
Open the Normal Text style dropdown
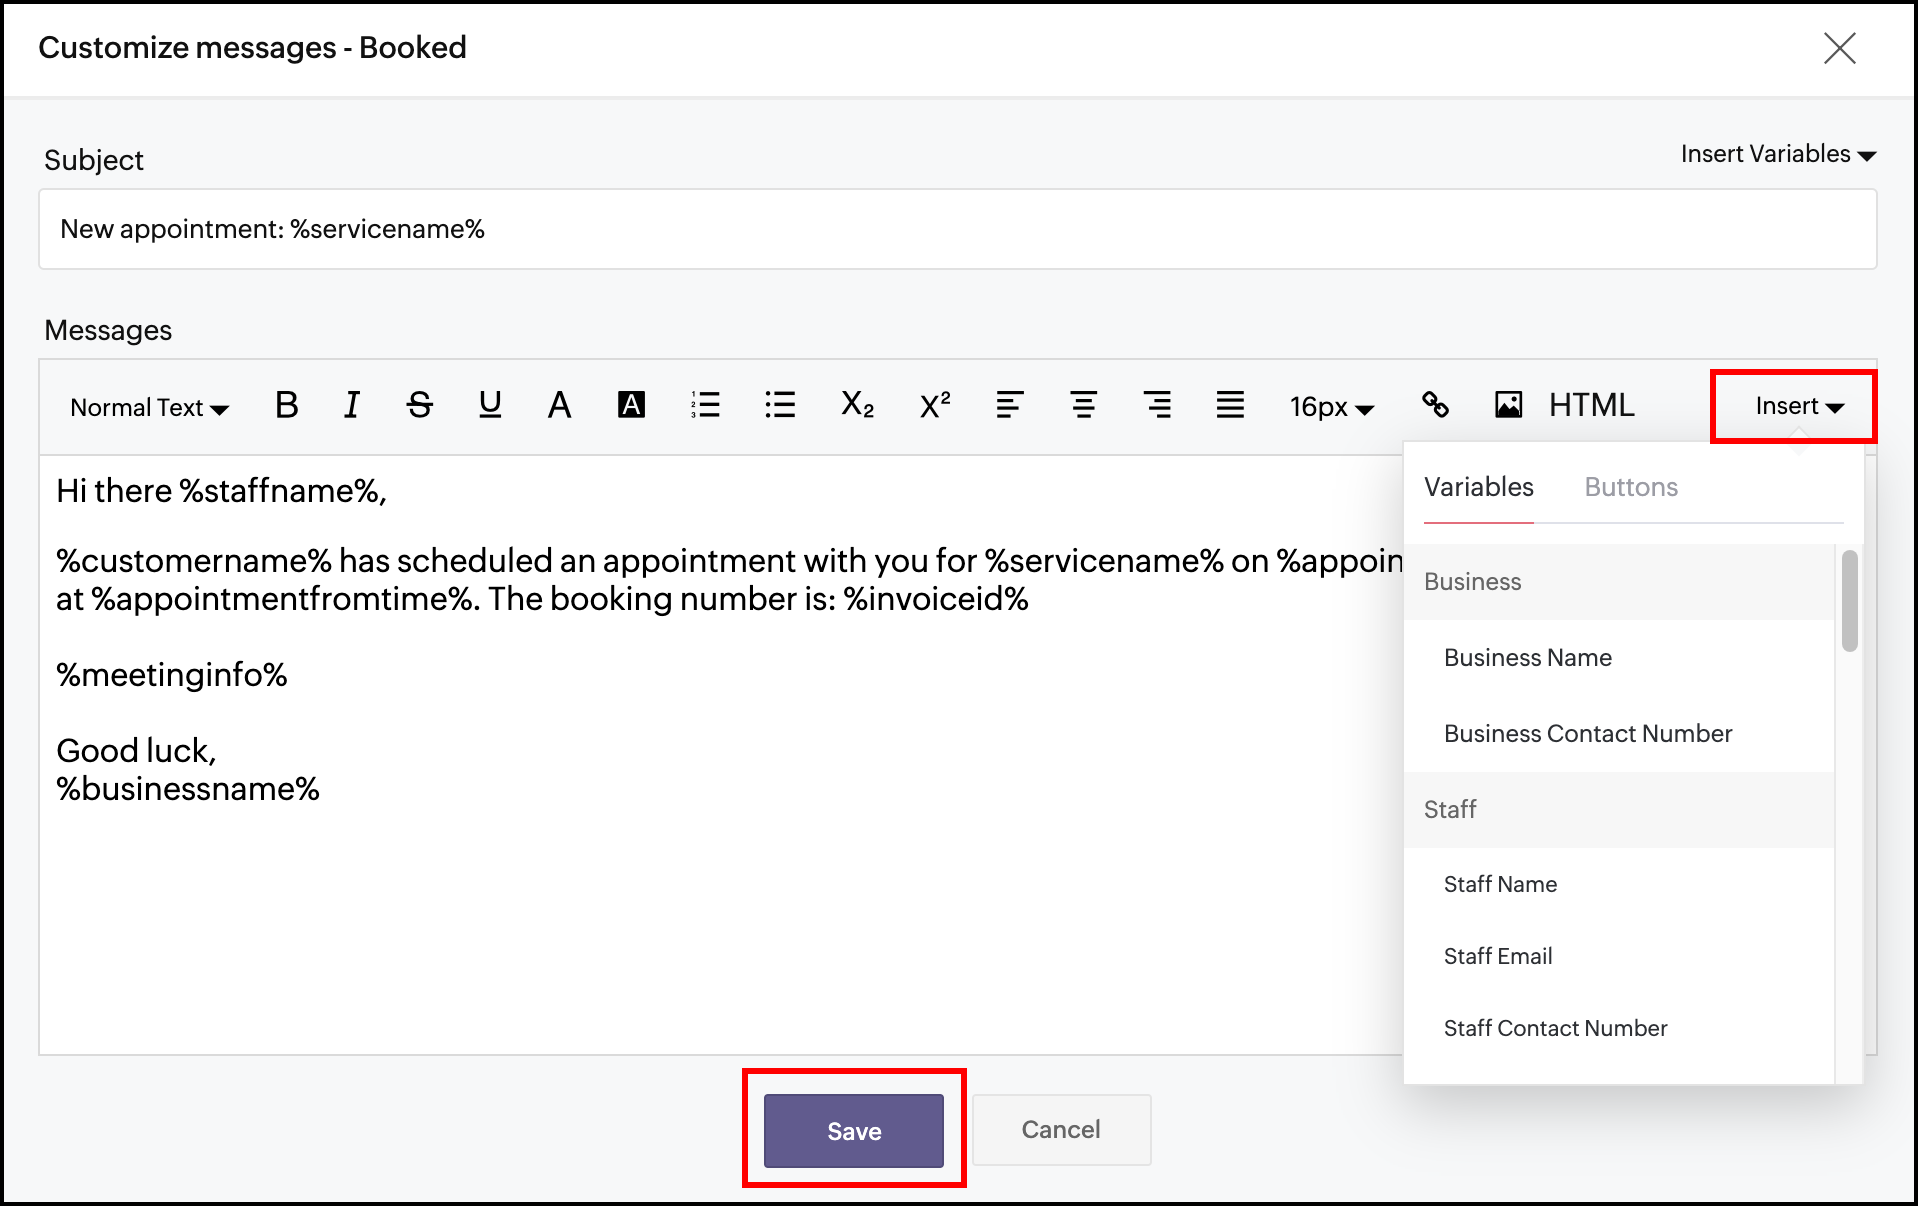point(150,407)
